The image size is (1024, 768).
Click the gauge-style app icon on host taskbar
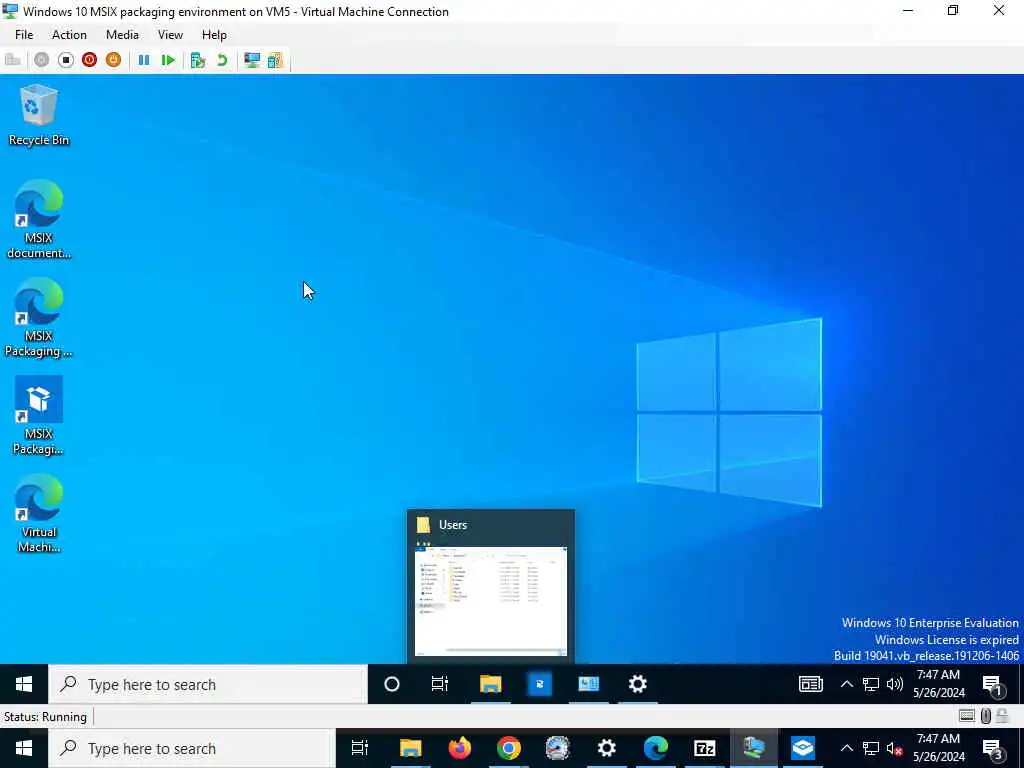558,748
